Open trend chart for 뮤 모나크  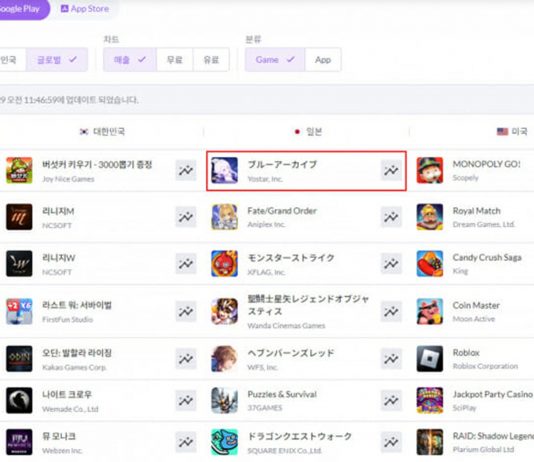(186, 442)
